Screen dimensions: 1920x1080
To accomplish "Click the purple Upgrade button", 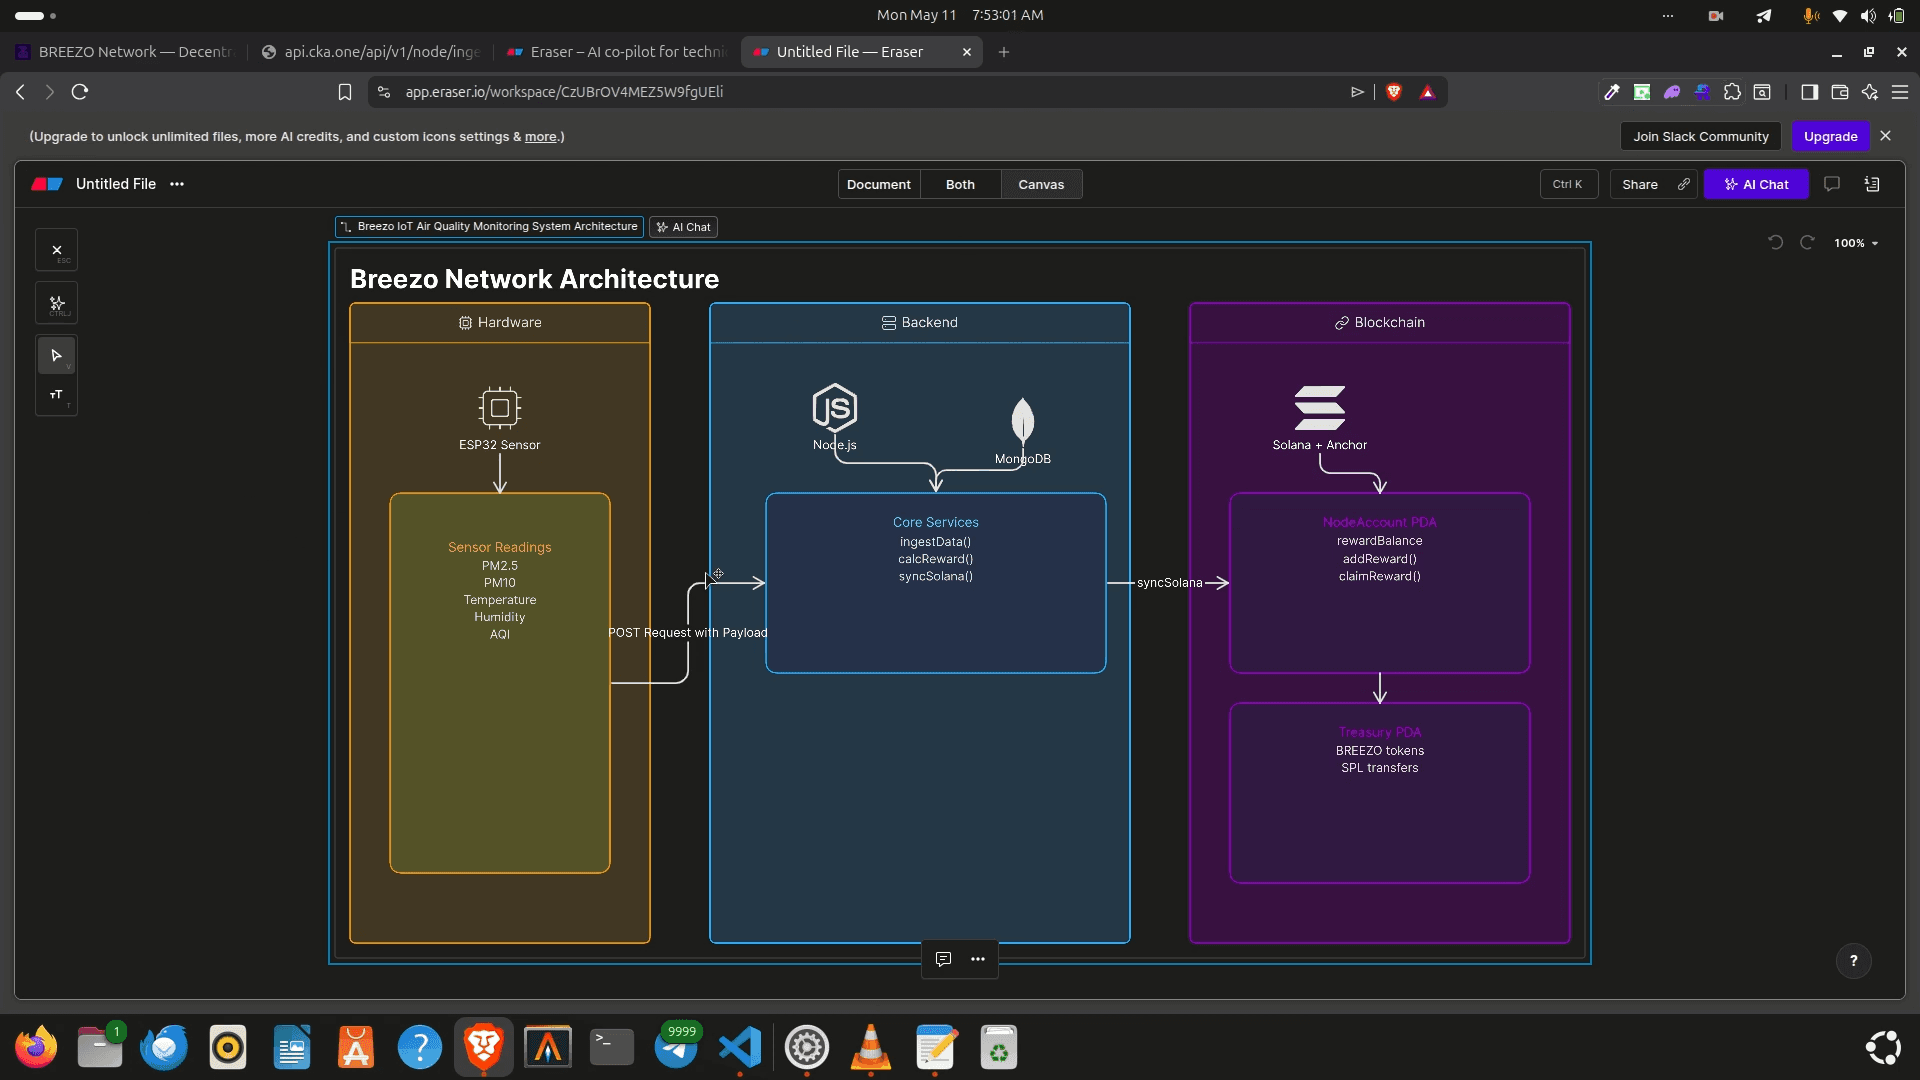I will coord(1830,136).
